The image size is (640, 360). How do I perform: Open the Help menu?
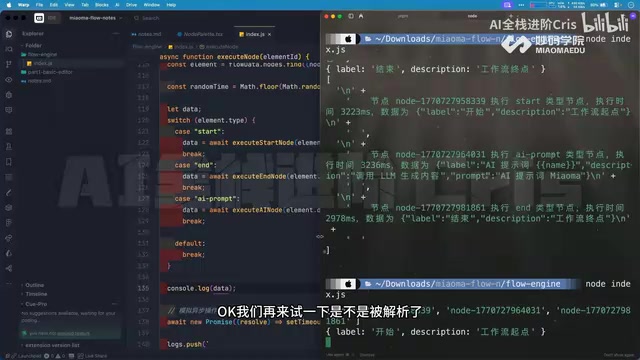pyautogui.click(x=171, y=5)
